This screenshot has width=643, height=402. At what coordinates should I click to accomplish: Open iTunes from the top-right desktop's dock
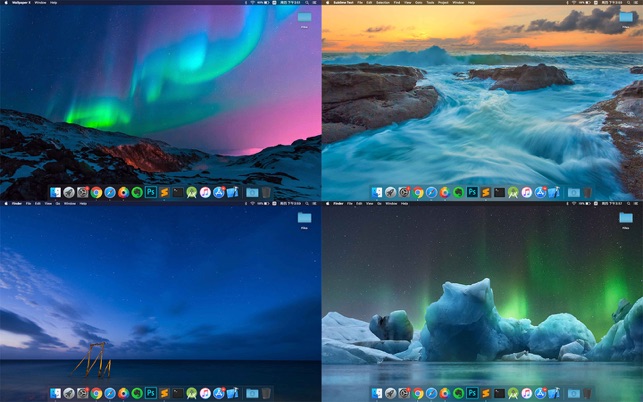pyautogui.click(x=526, y=192)
